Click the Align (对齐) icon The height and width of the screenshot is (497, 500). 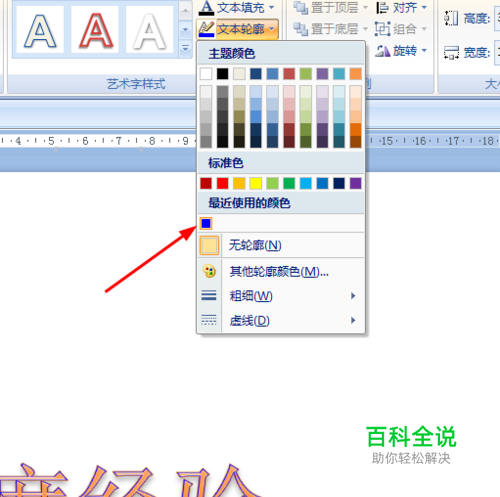click(x=382, y=7)
